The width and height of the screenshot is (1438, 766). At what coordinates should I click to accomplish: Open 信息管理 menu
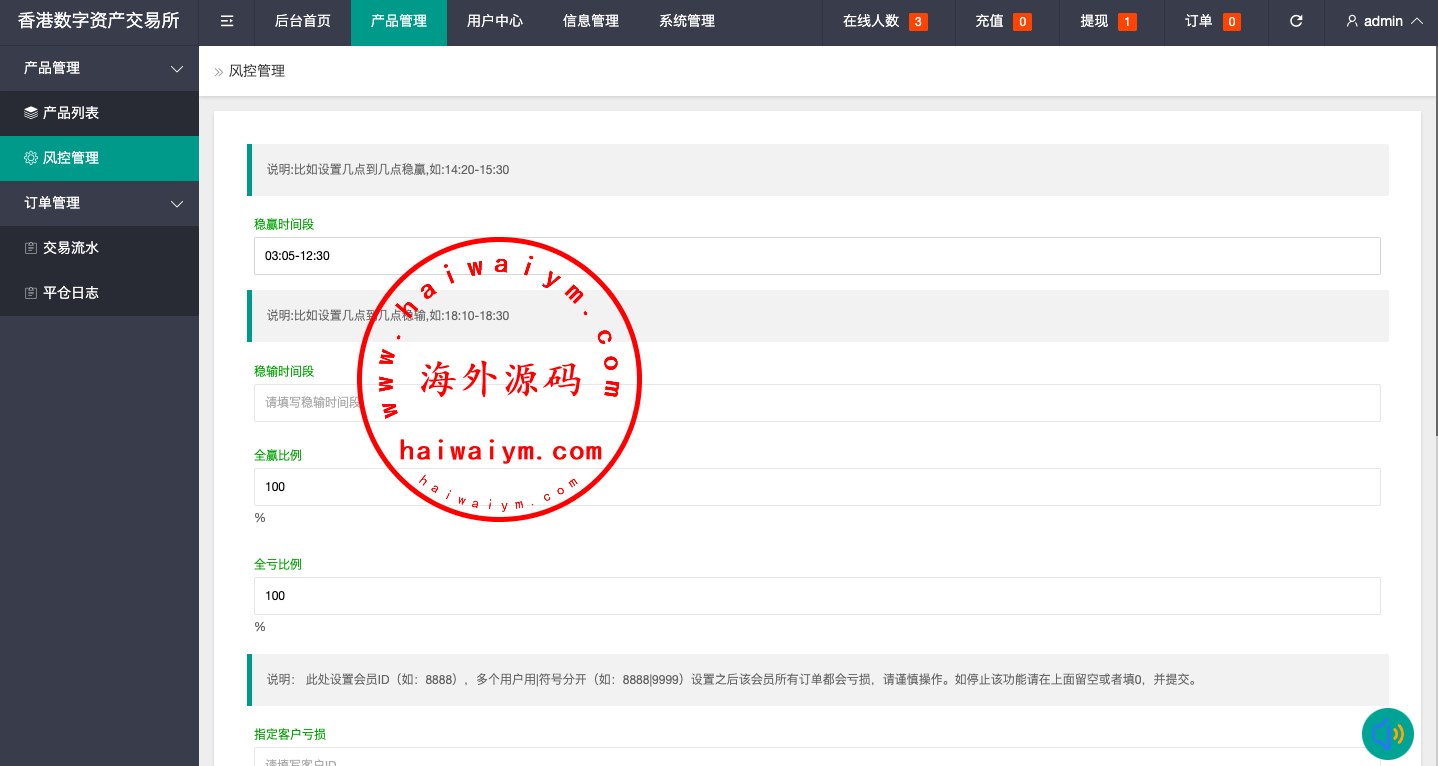point(591,21)
